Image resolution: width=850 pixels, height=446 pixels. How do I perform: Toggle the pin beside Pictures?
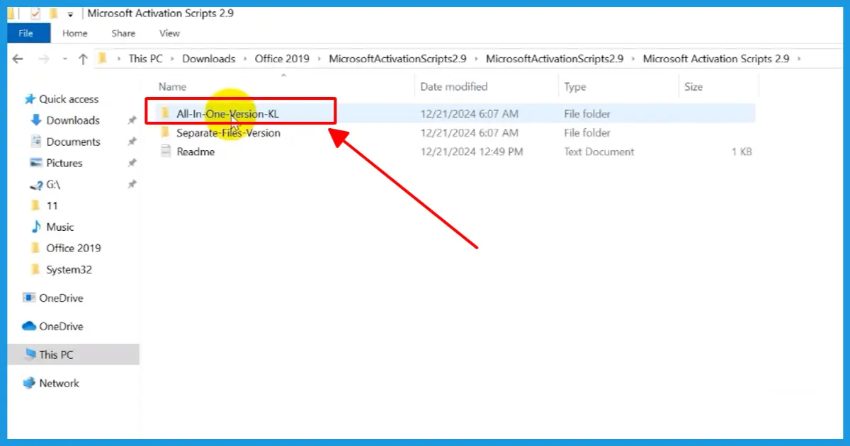[x=132, y=163]
